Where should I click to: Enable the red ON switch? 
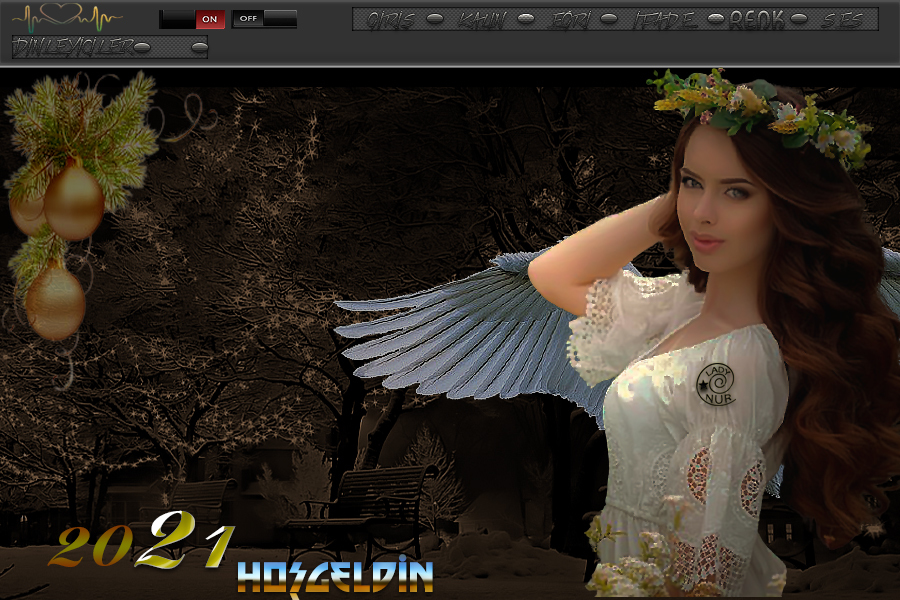tap(212, 18)
